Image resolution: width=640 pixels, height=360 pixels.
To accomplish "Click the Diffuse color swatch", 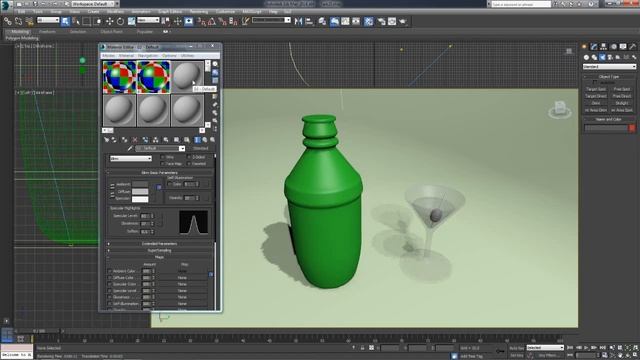I will pos(140,191).
